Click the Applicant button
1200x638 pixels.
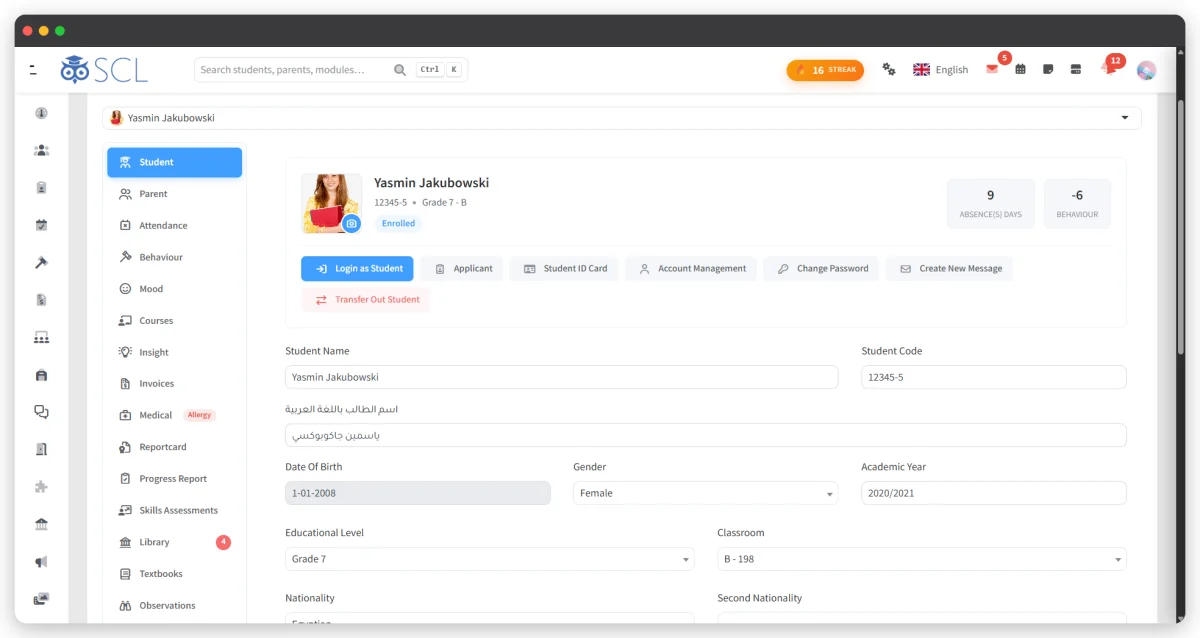(462, 268)
